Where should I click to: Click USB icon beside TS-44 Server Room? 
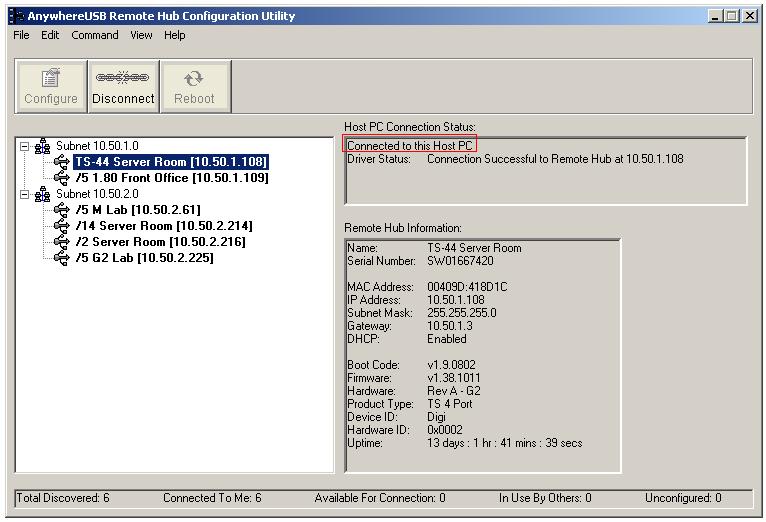coord(62,162)
